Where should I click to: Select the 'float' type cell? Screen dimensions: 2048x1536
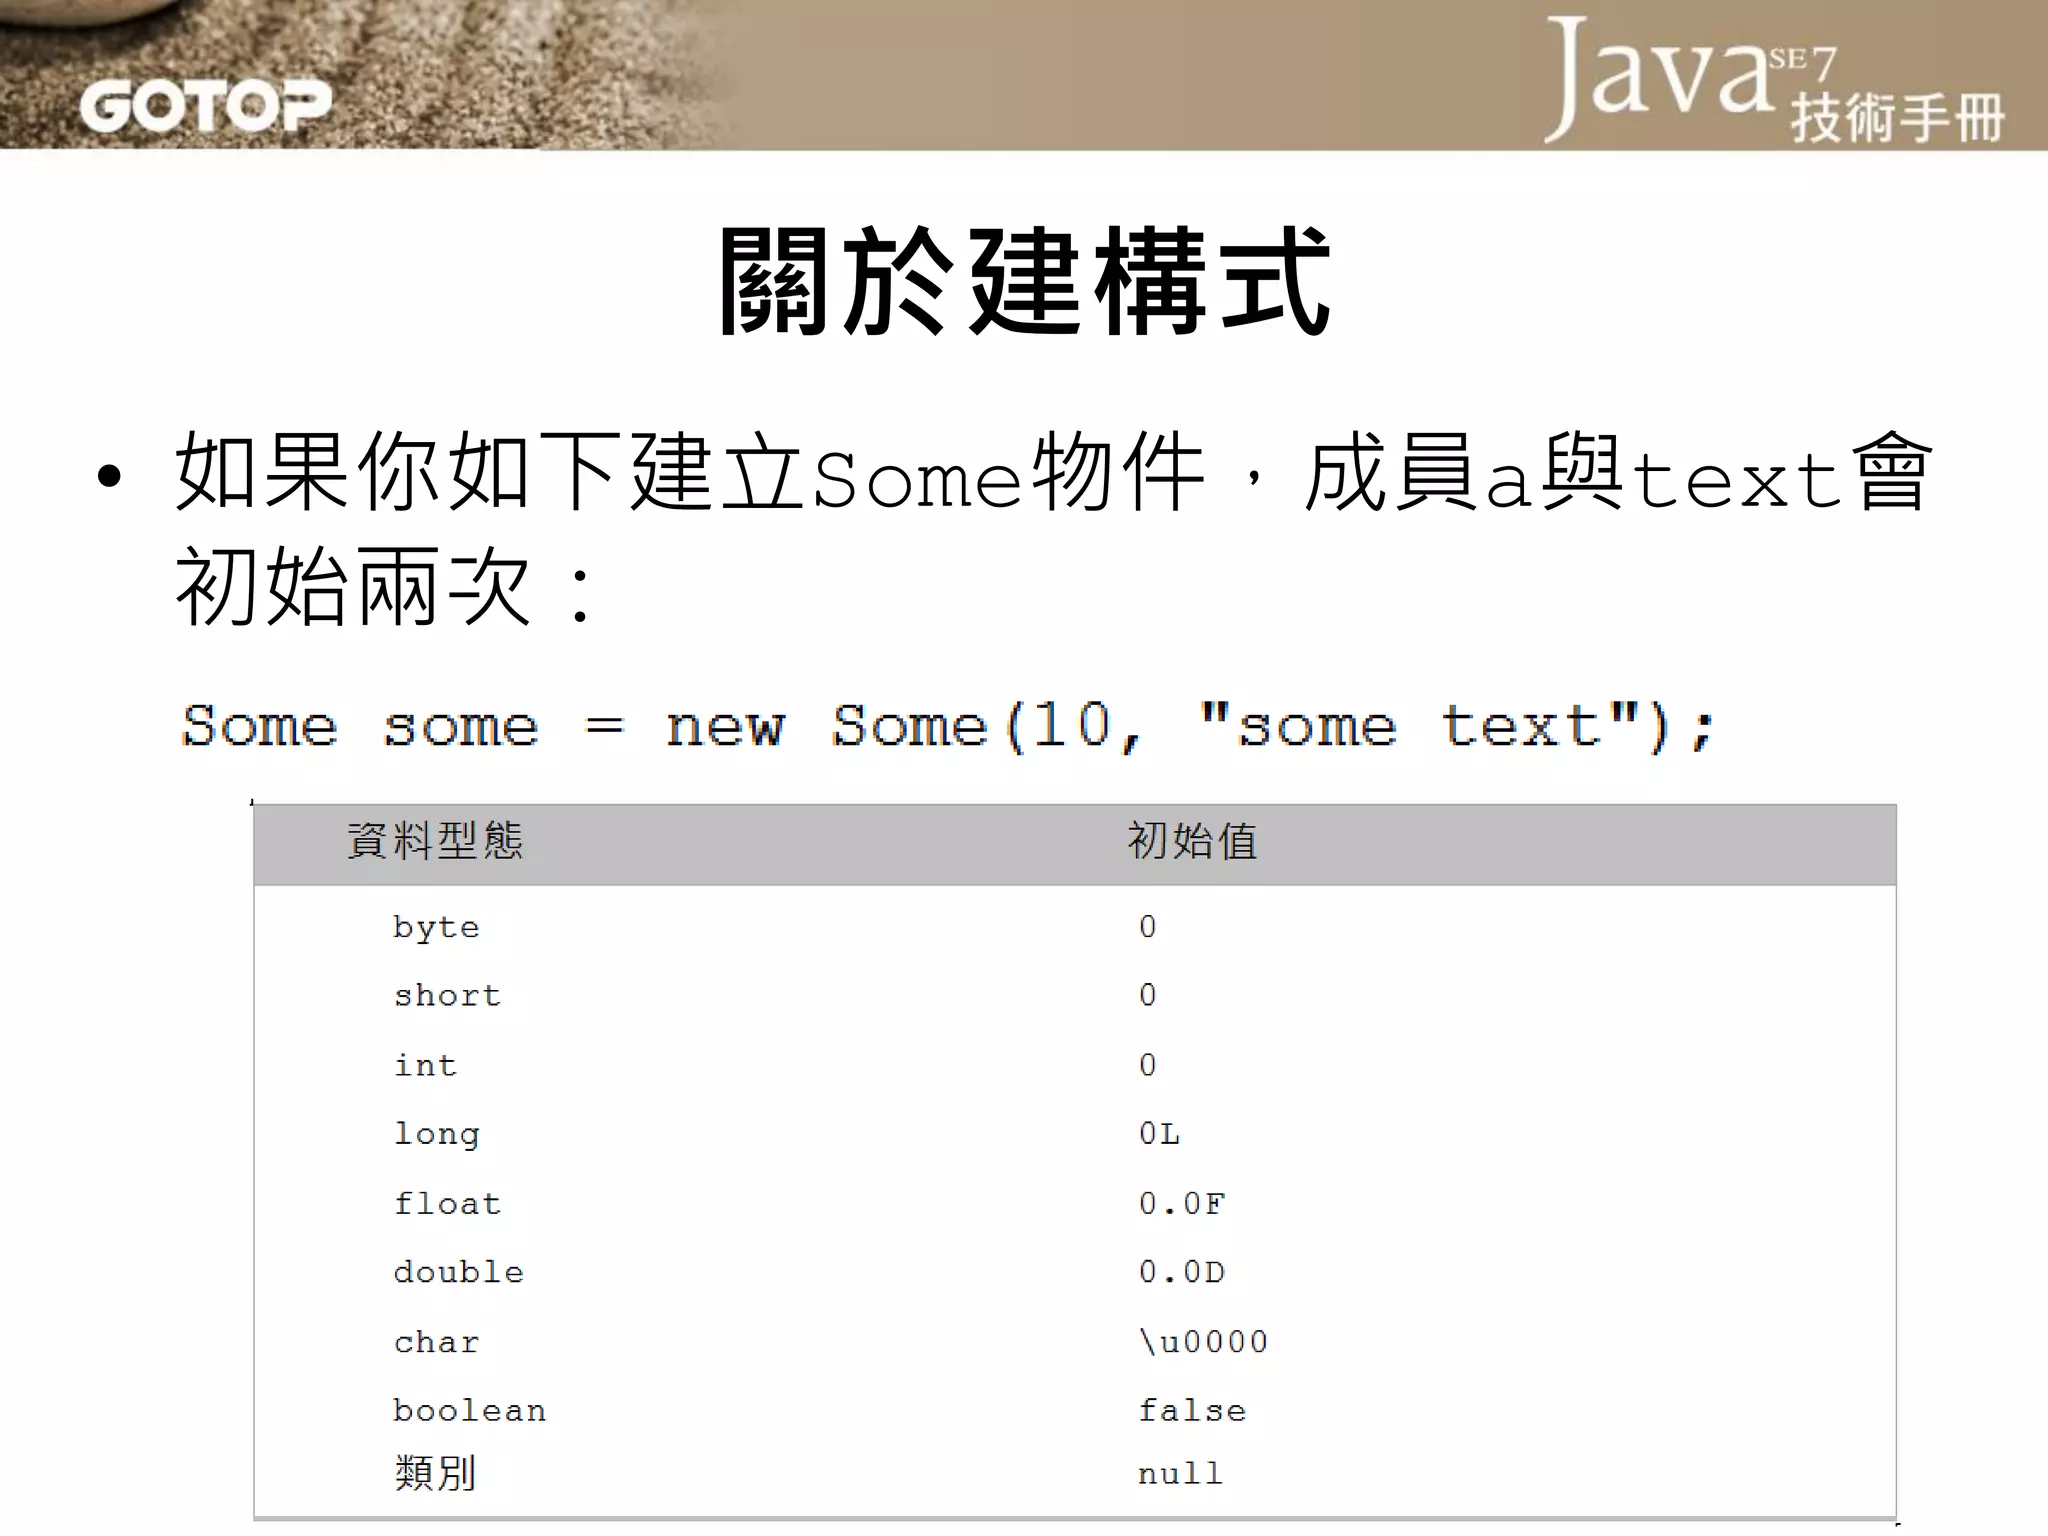tap(447, 1203)
